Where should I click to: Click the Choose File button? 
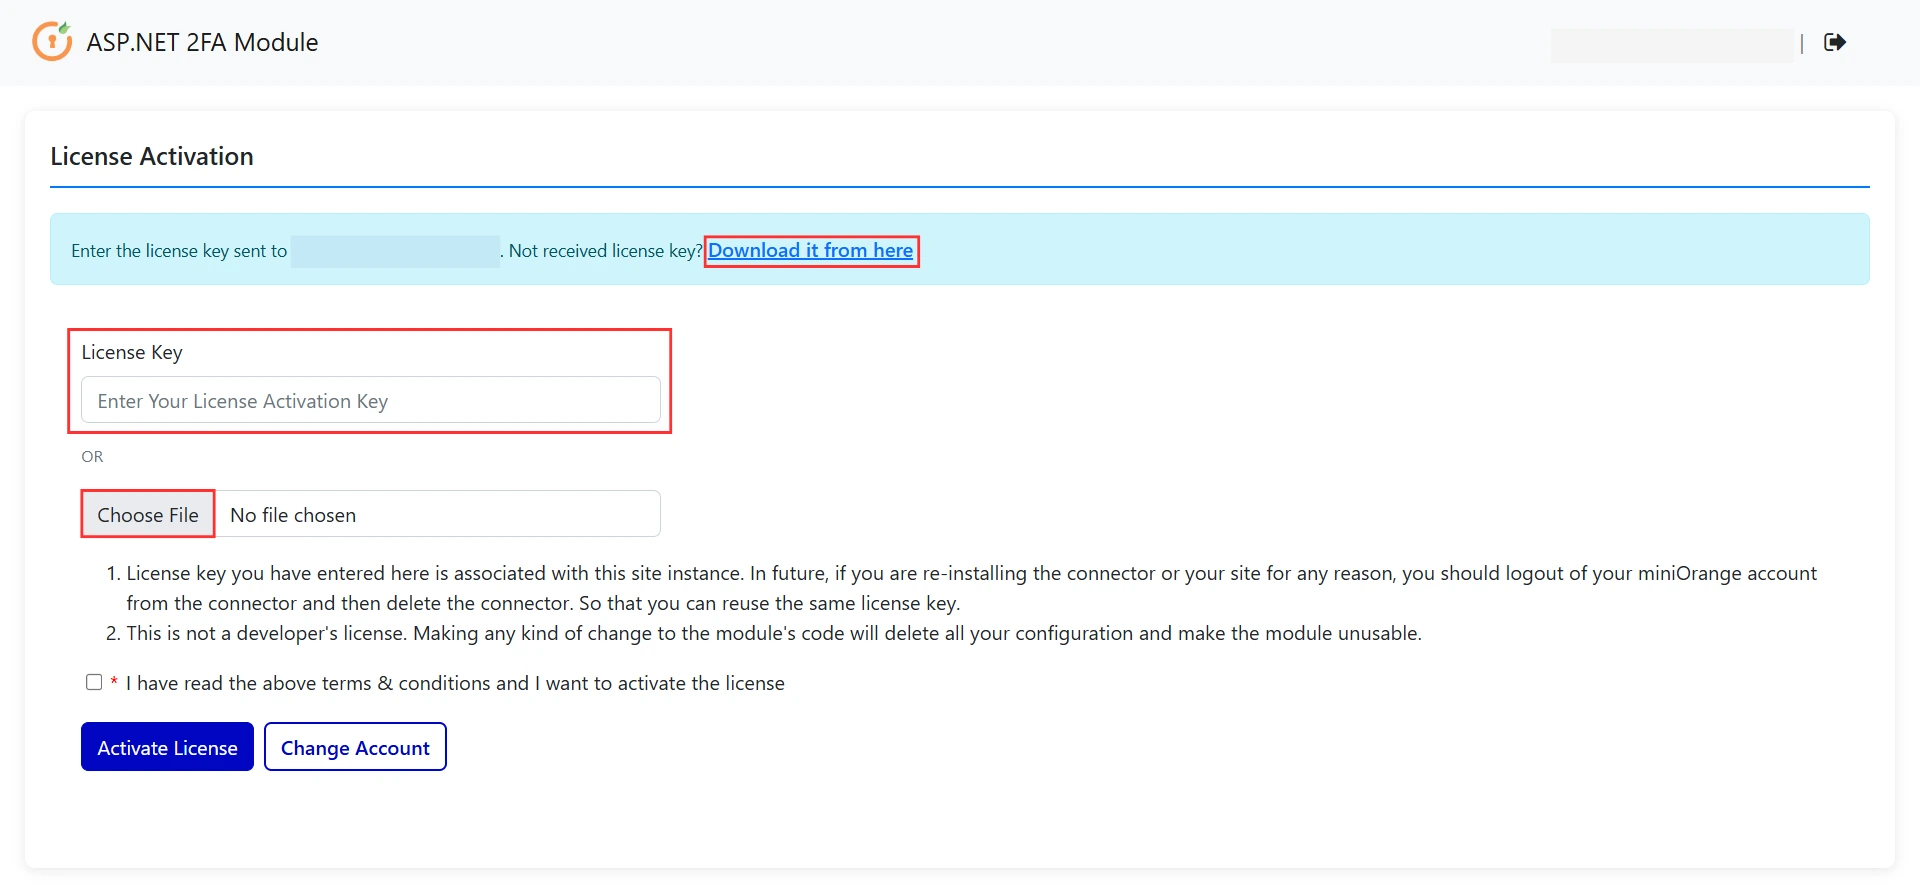click(148, 514)
